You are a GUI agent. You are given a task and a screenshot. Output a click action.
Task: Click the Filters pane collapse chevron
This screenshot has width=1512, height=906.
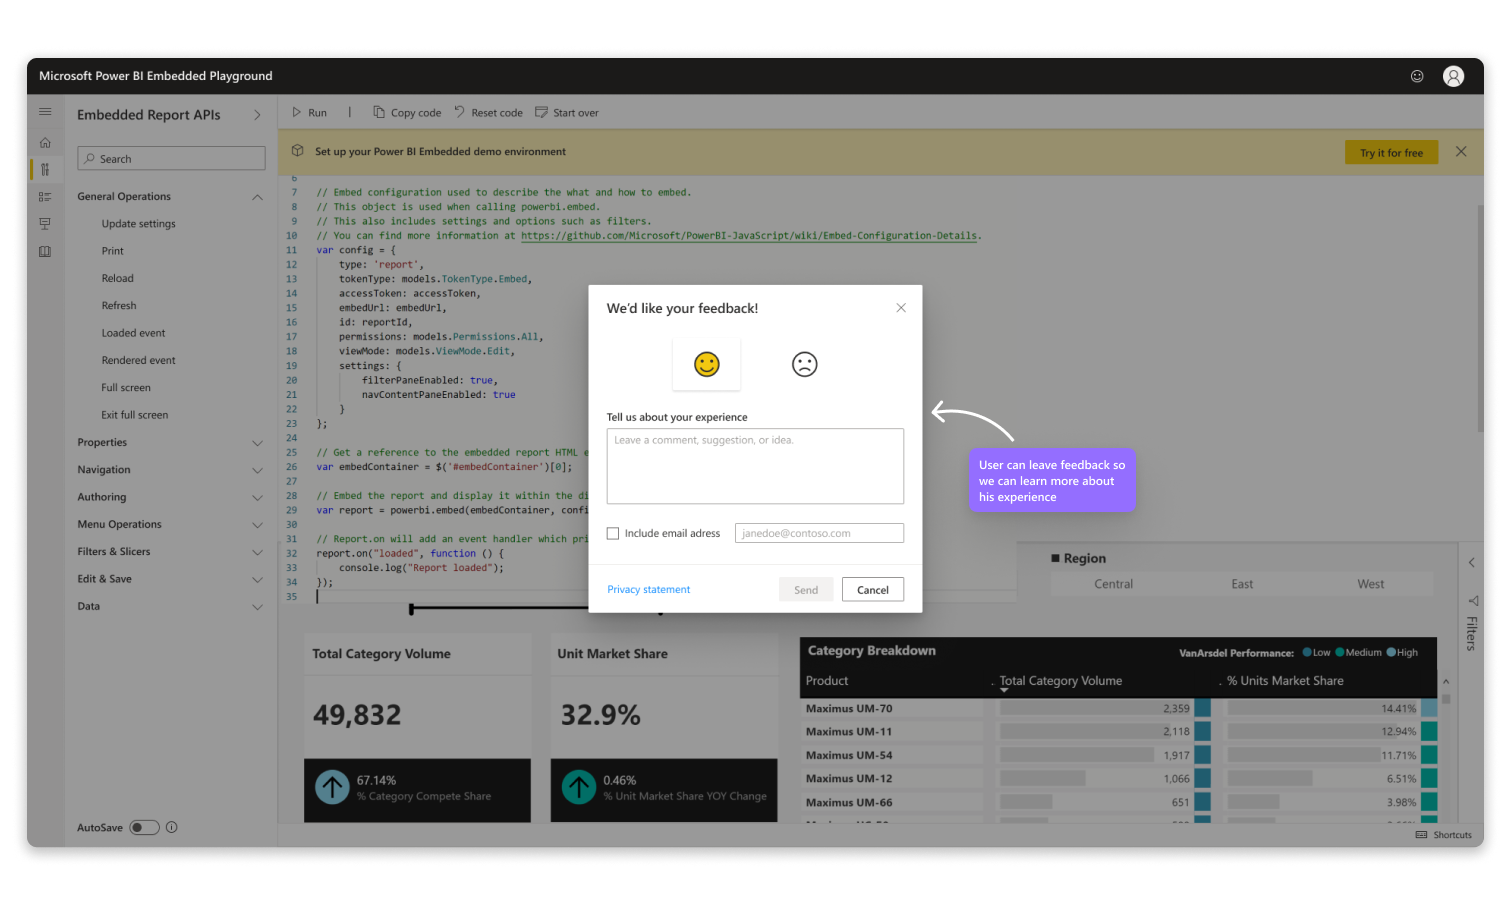pos(1472,562)
